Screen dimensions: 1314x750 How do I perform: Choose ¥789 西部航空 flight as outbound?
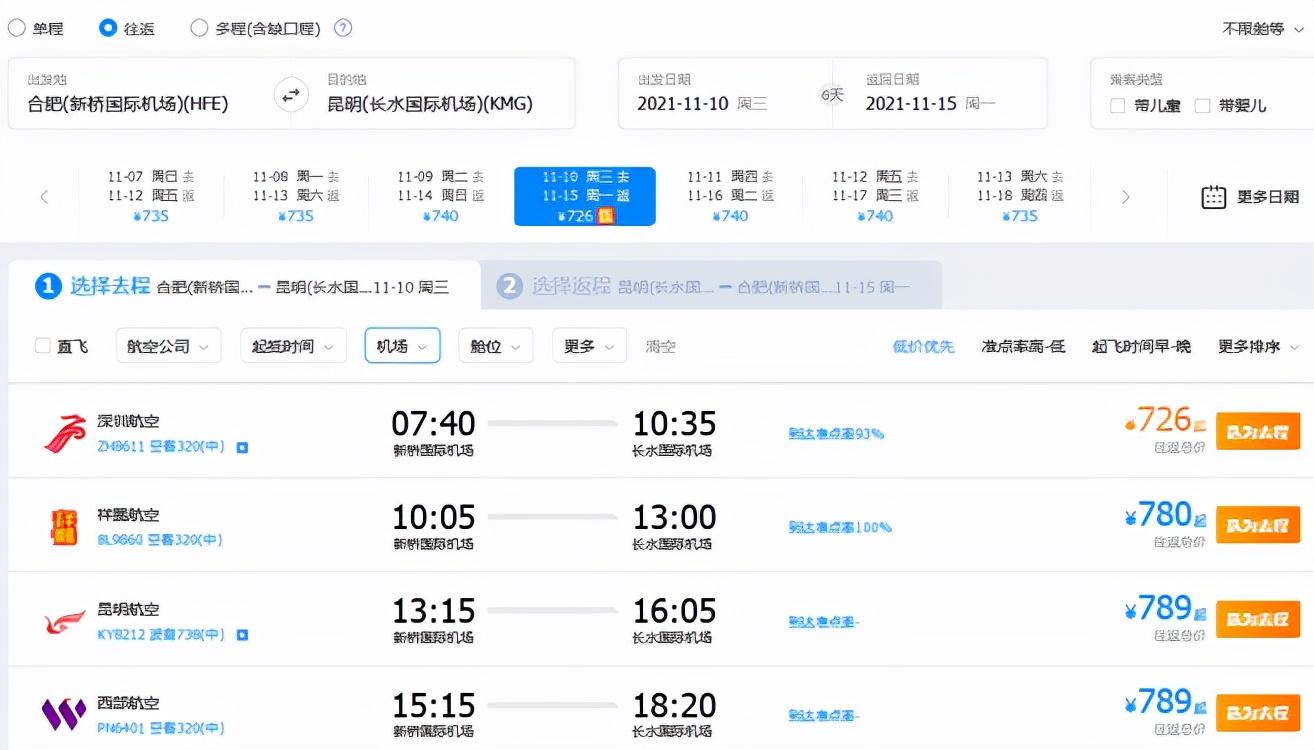1258,713
